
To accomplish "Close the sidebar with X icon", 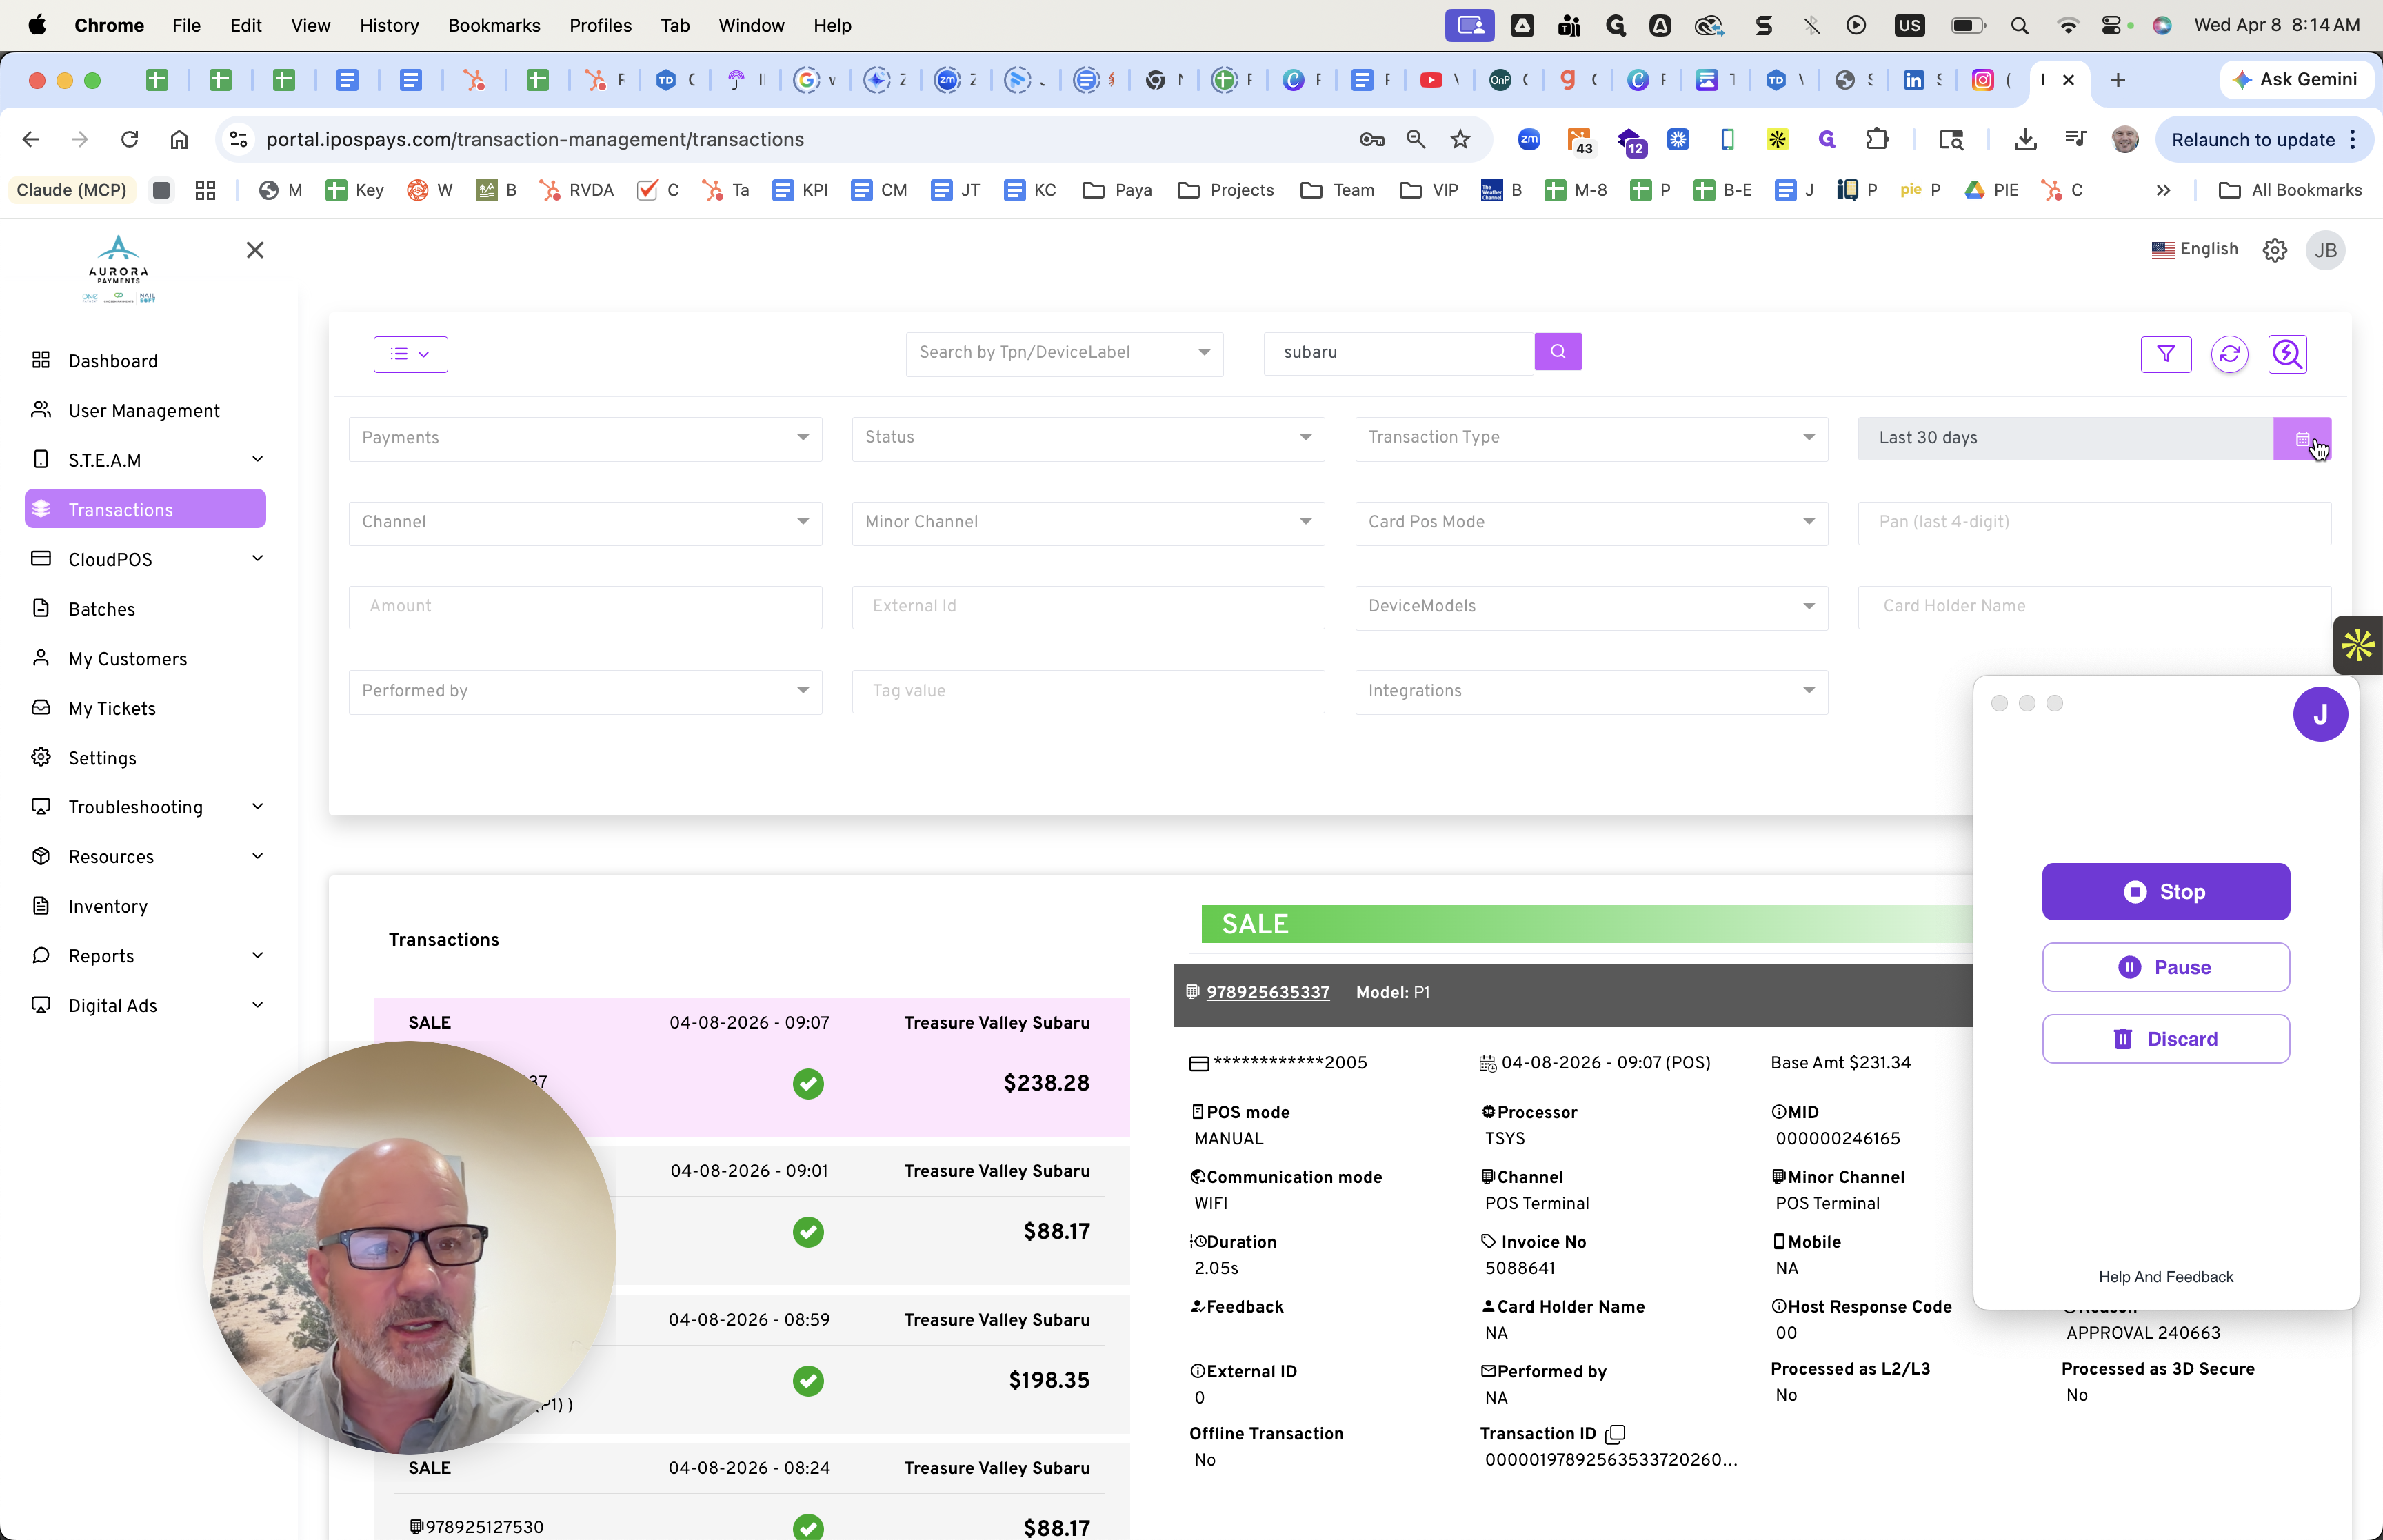I will [x=255, y=250].
